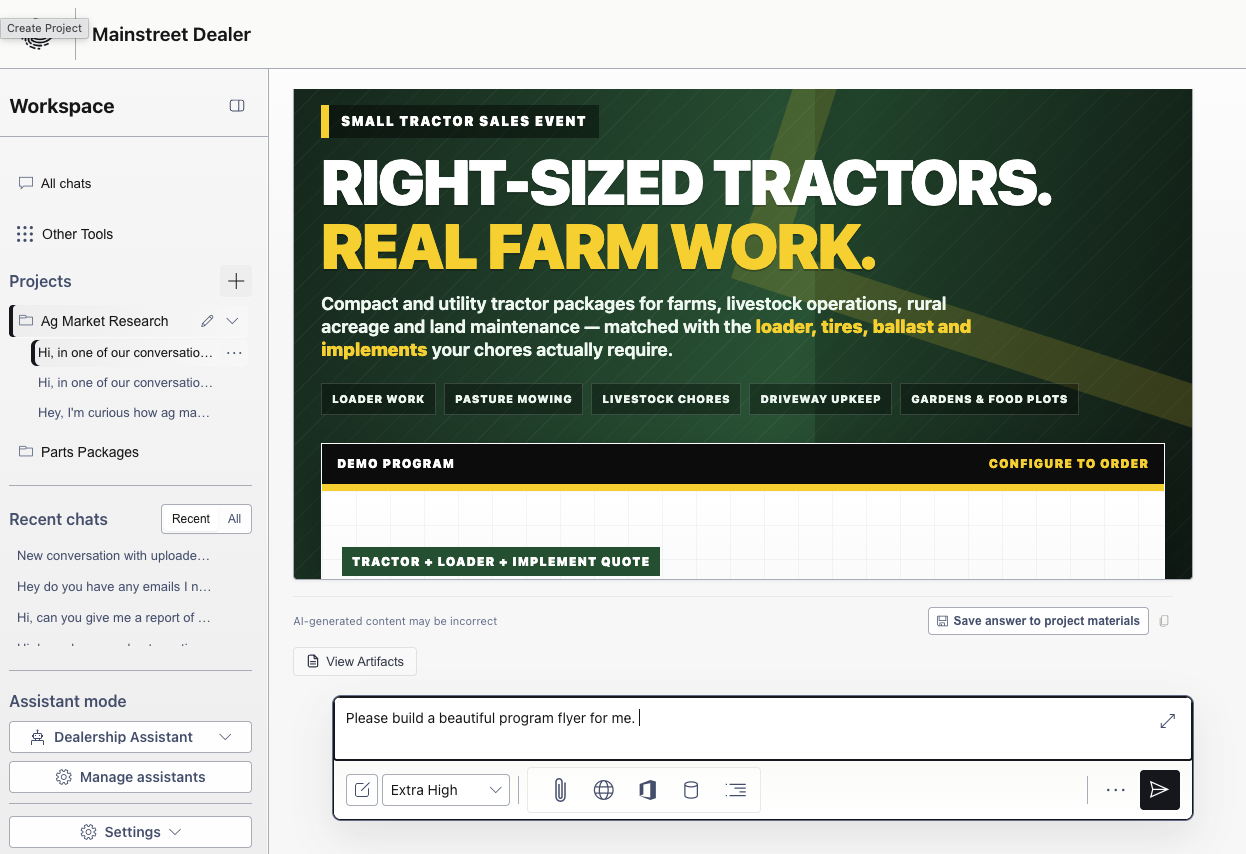This screenshot has height=854, width=1246.
Task: Attach a file with paperclip icon
Action: 560,790
